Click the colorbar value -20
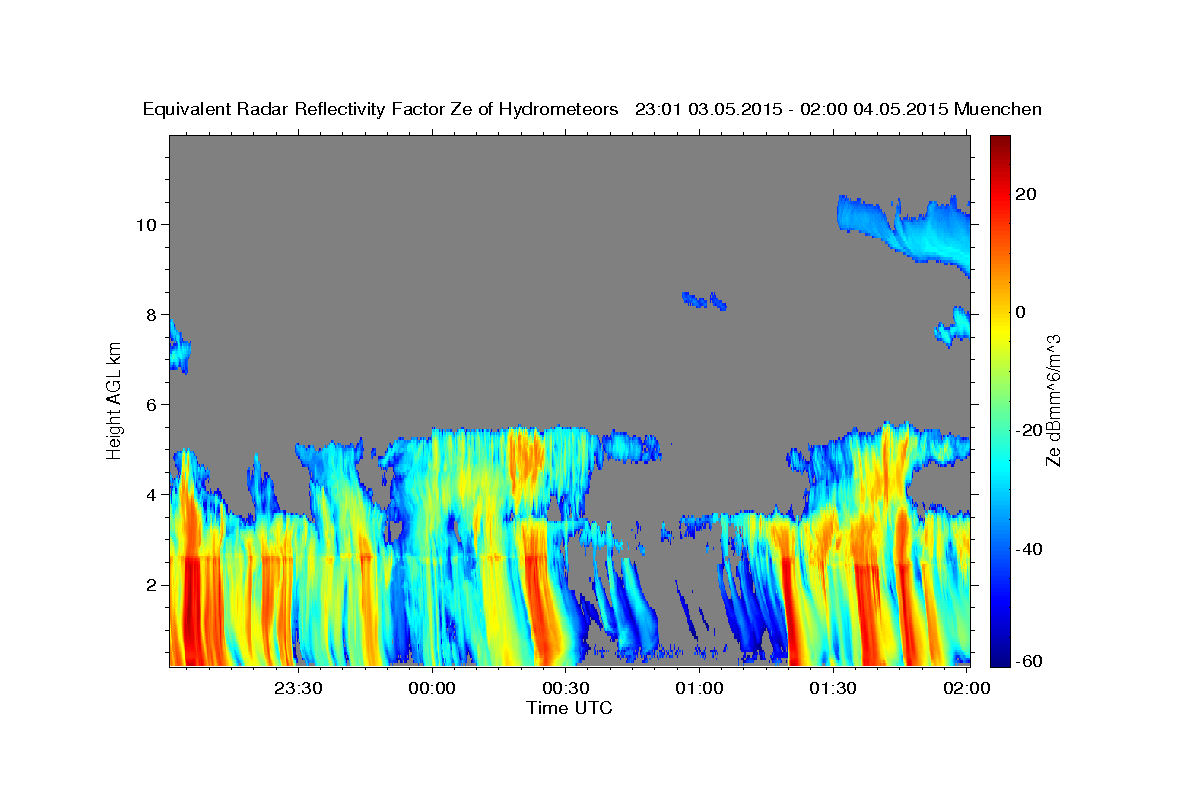Viewport: 1200px width, 800px height. pos(1029,430)
